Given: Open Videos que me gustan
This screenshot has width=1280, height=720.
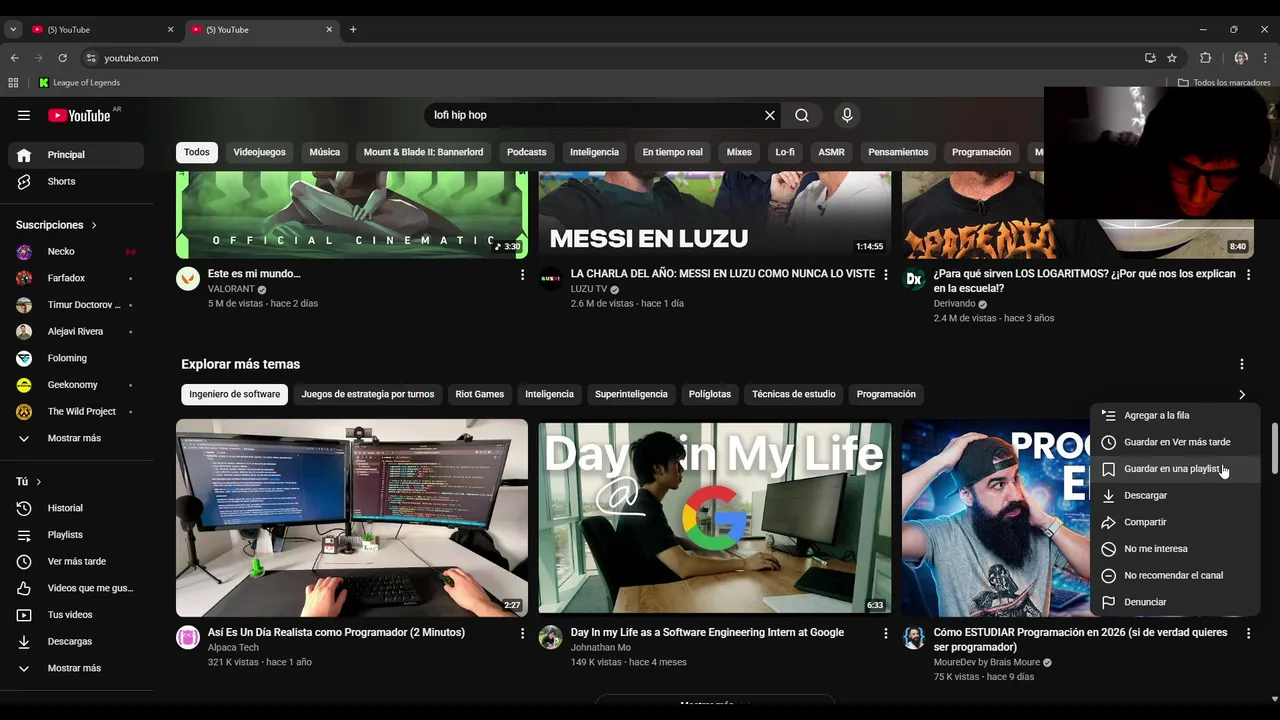Looking at the screenshot, I should click(x=76, y=588).
